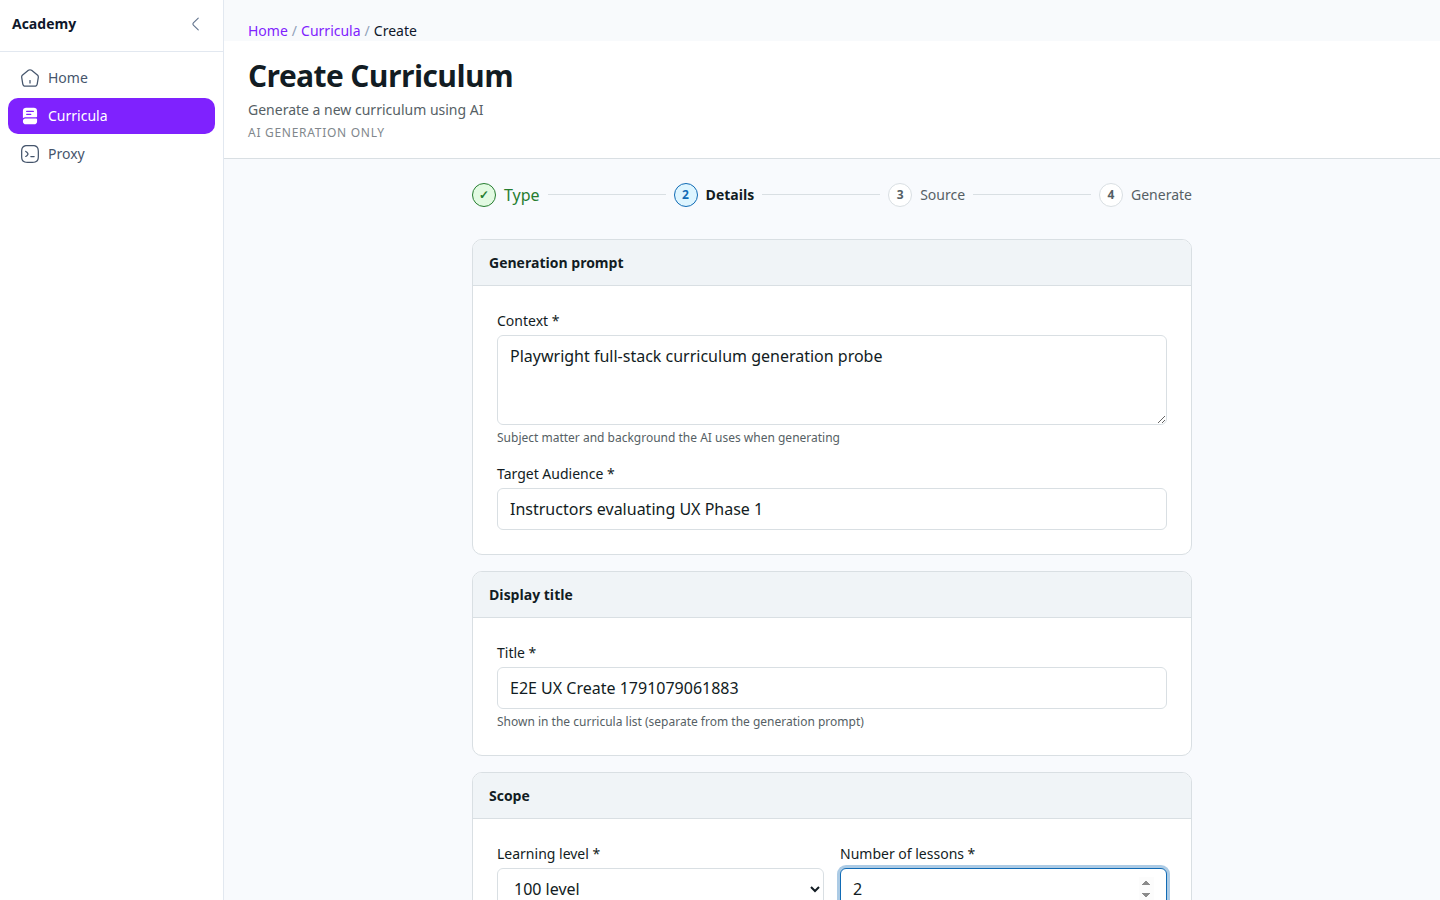Image resolution: width=1440 pixels, height=900 pixels.
Task: Follow the Home breadcrumb link
Action: (x=268, y=31)
